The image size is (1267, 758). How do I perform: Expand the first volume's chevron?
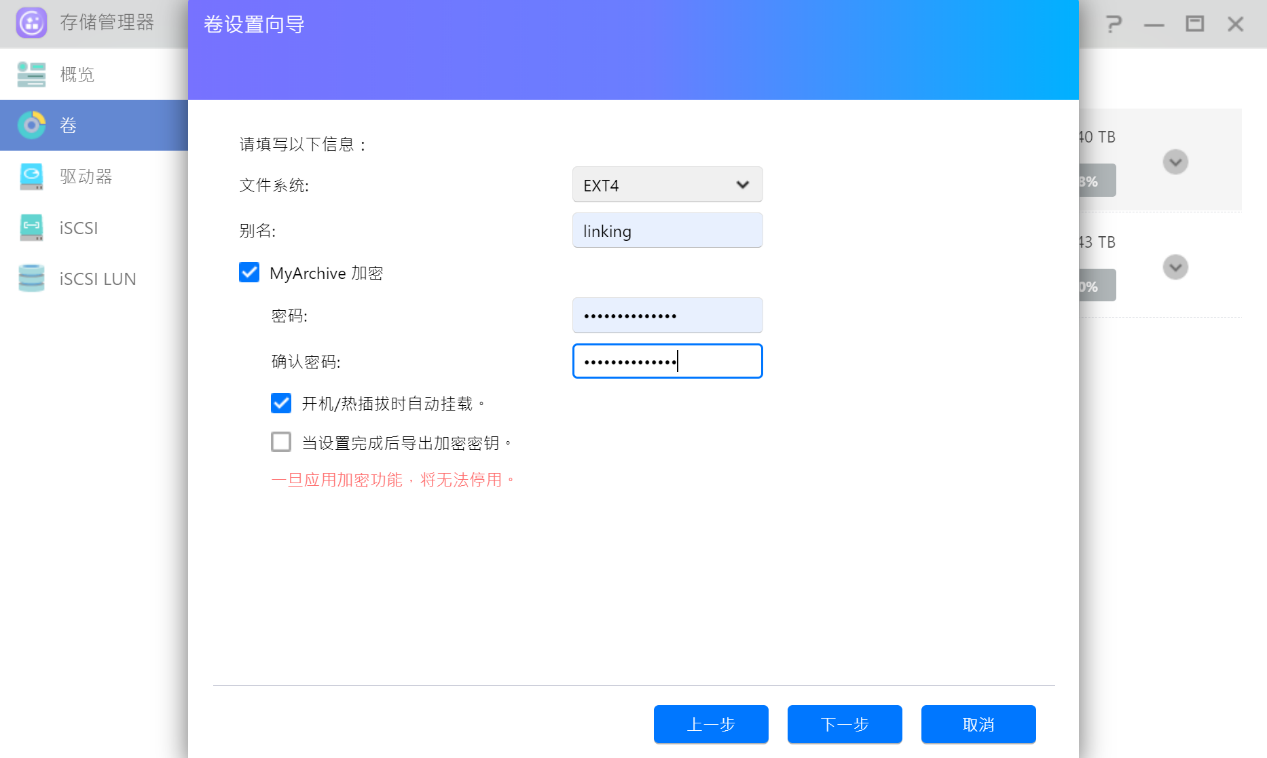point(1175,161)
